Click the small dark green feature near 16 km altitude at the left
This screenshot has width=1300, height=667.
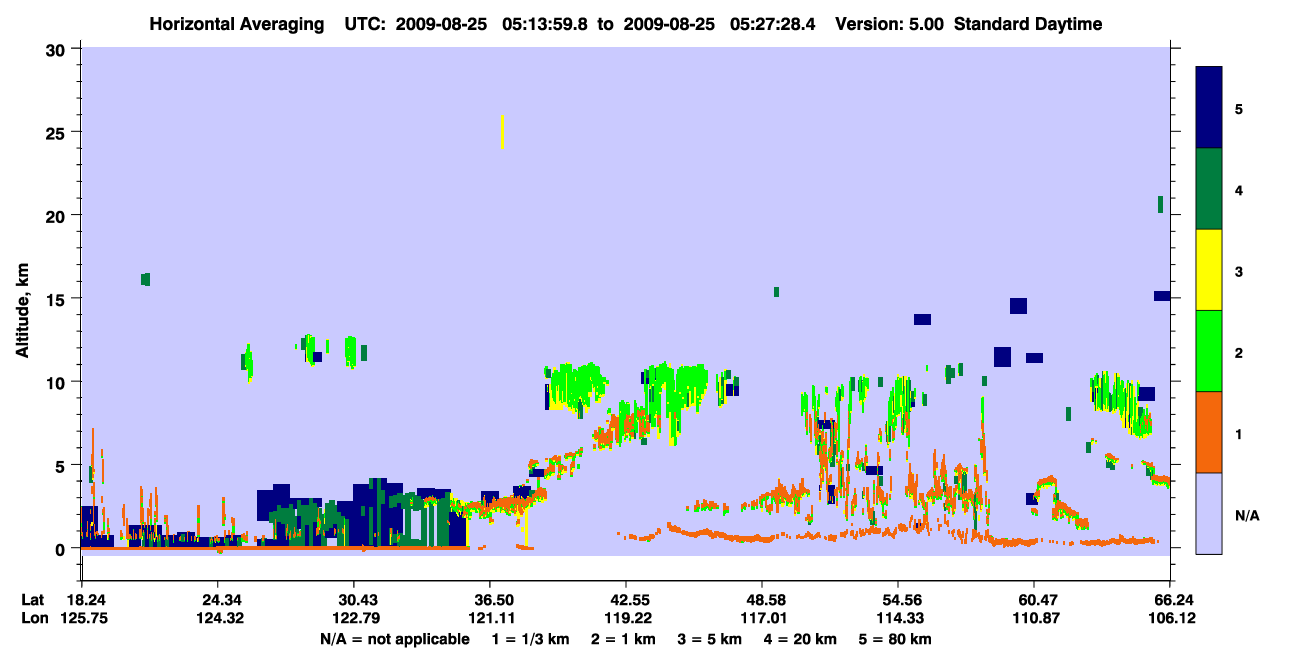tap(146, 279)
